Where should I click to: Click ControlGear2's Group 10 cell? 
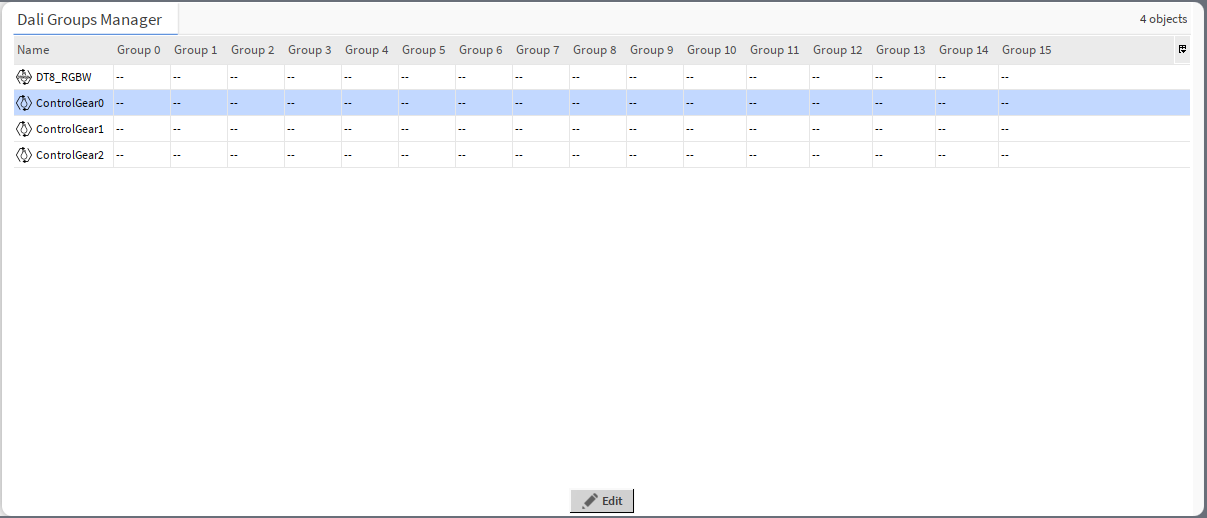715,155
